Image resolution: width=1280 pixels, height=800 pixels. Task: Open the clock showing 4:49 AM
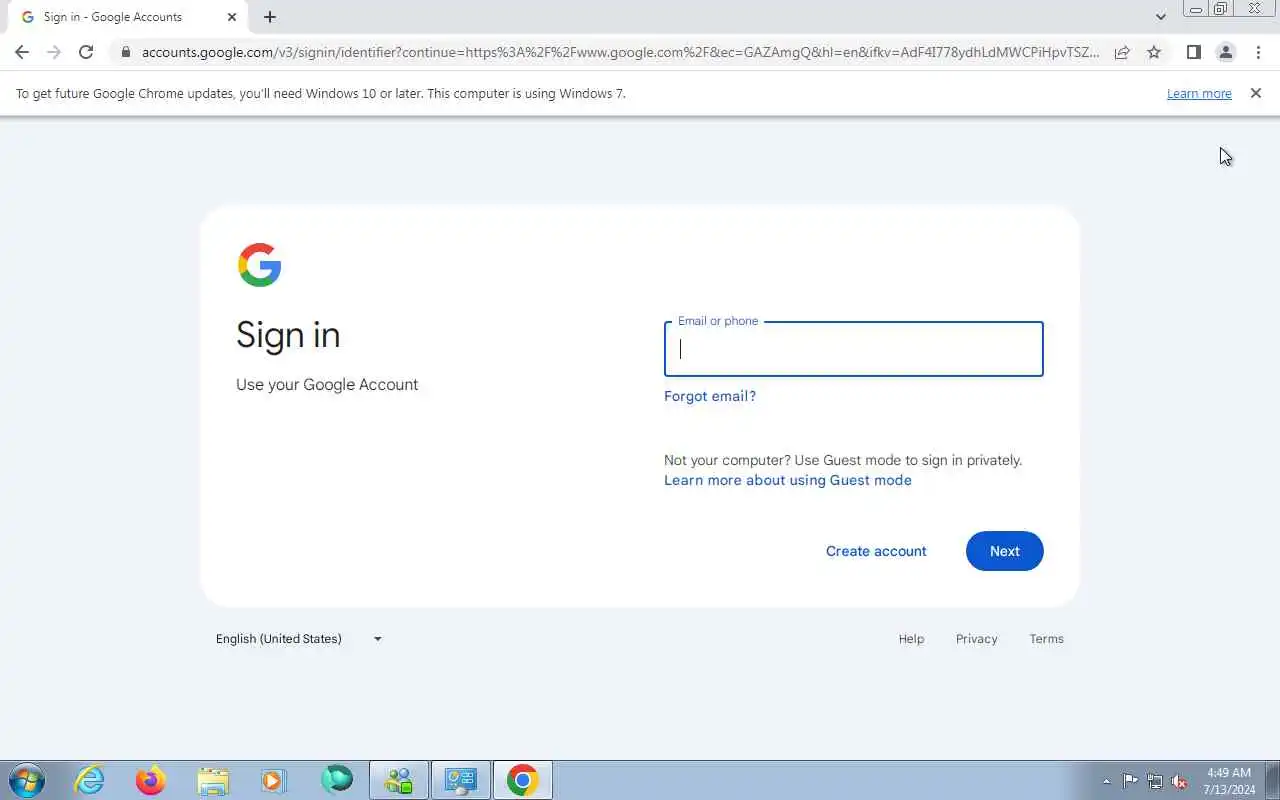pos(1230,781)
